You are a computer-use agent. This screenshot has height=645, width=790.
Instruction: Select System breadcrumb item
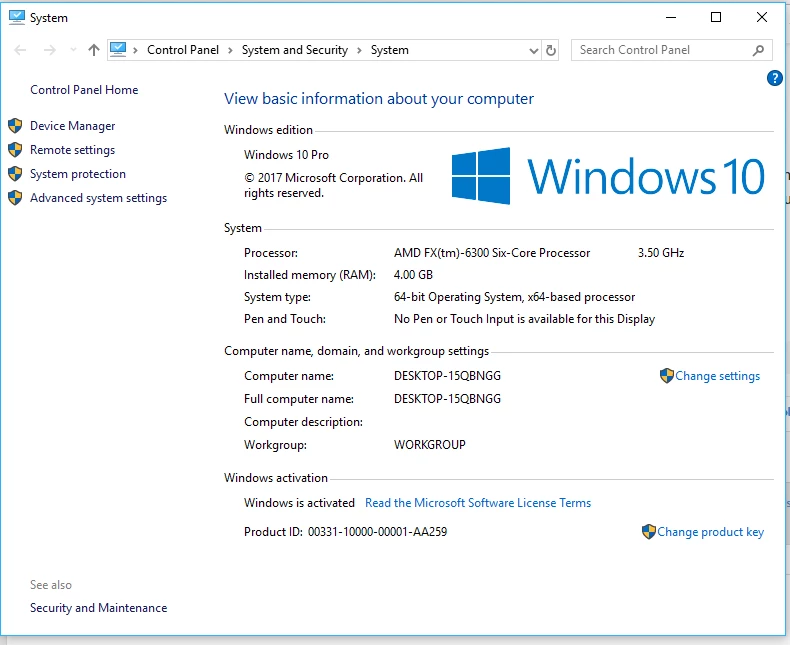[x=389, y=50]
